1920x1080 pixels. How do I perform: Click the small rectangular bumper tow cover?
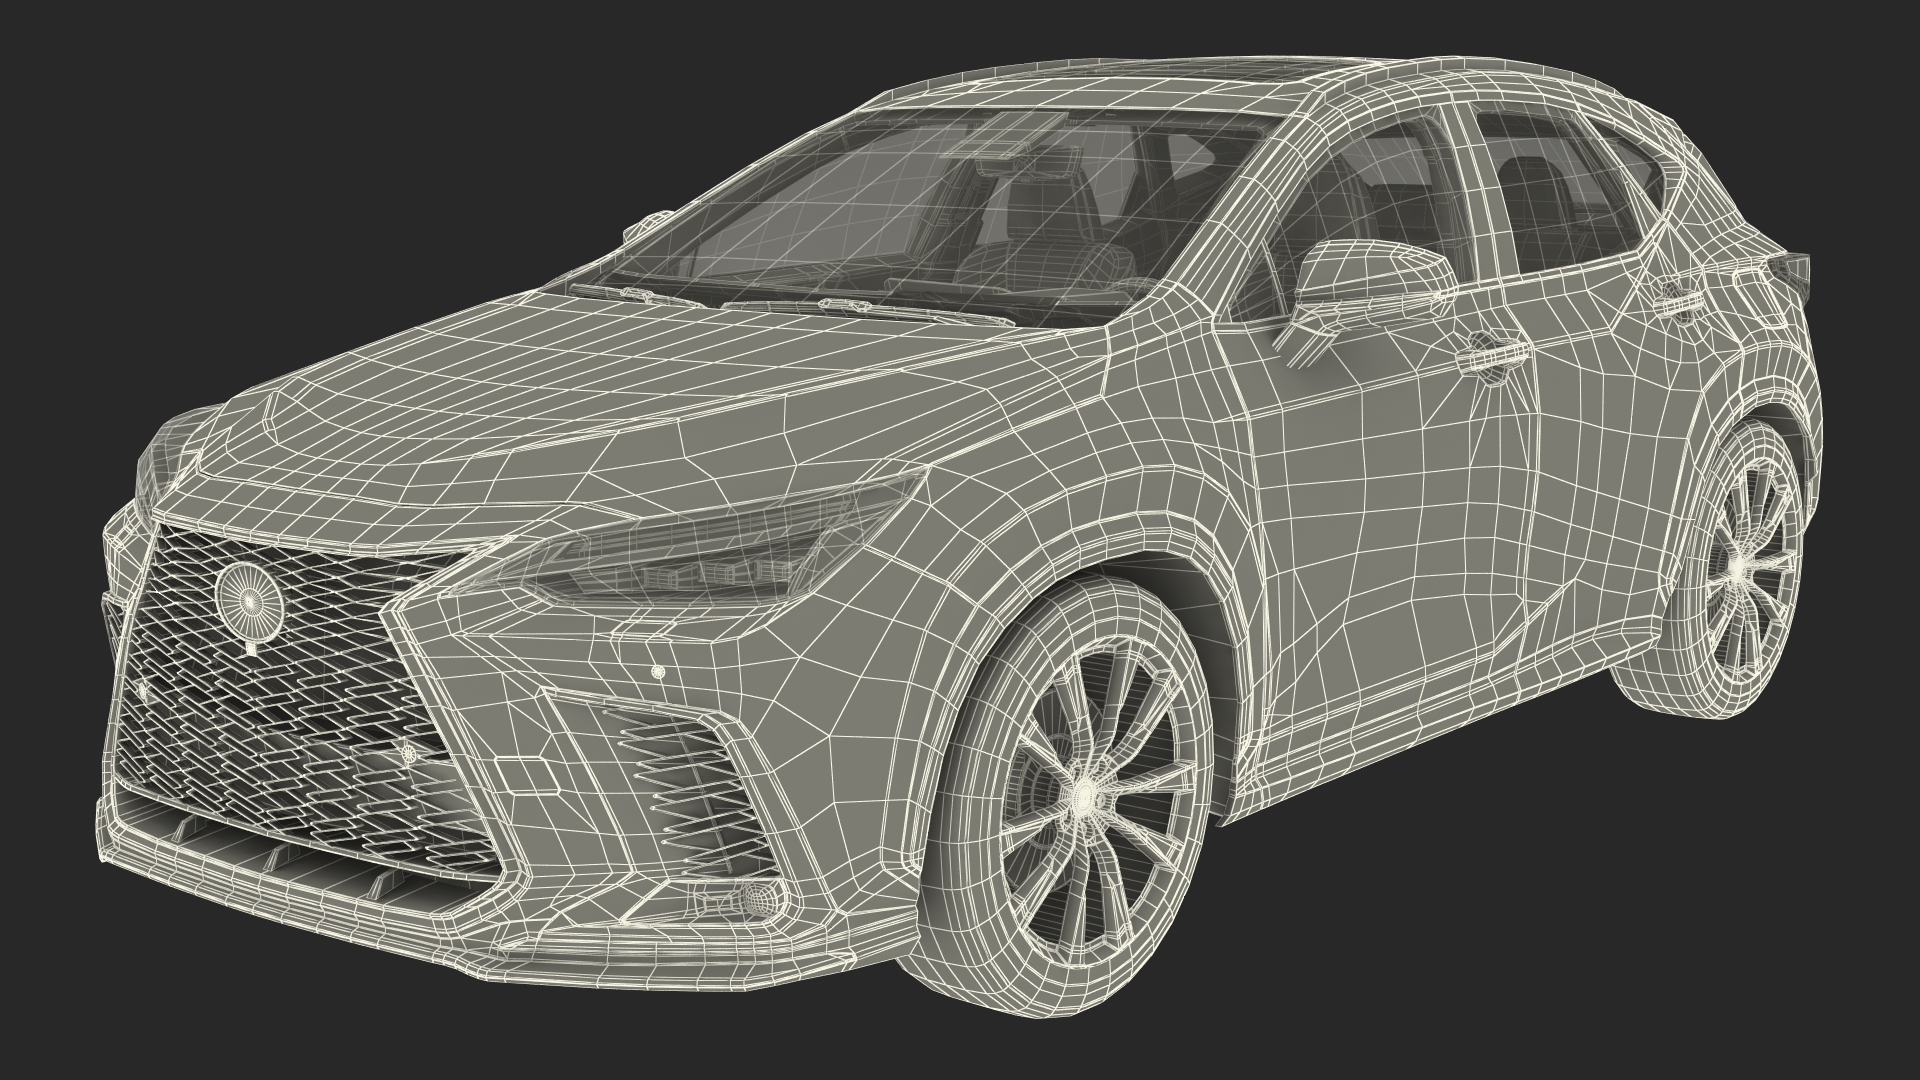click(x=527, y=777)
